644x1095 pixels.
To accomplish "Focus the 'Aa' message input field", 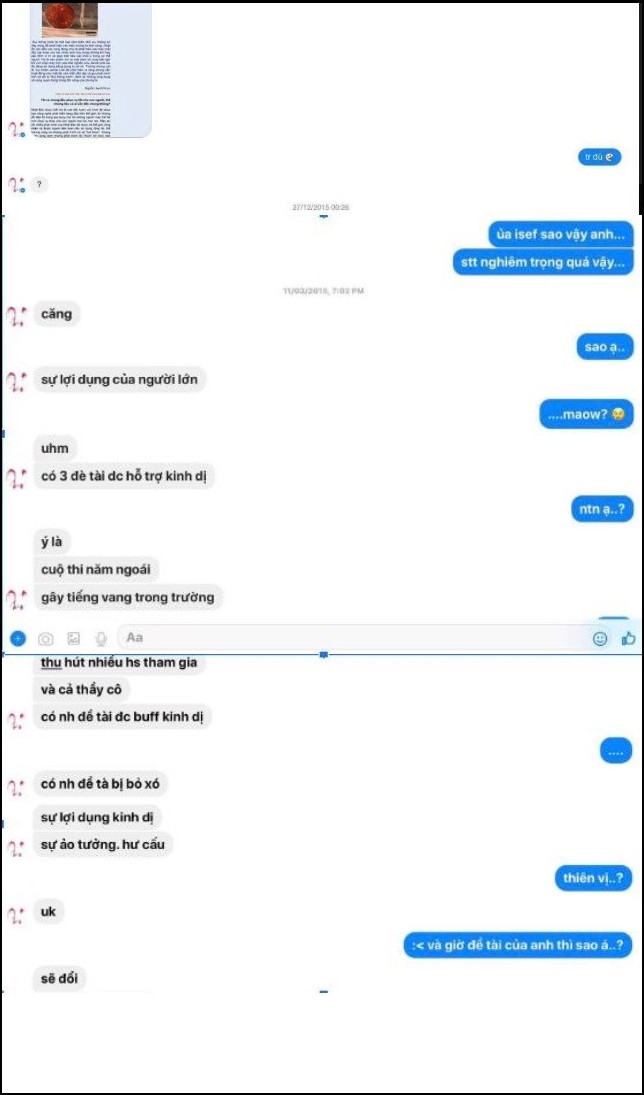I will click(353, 638).
